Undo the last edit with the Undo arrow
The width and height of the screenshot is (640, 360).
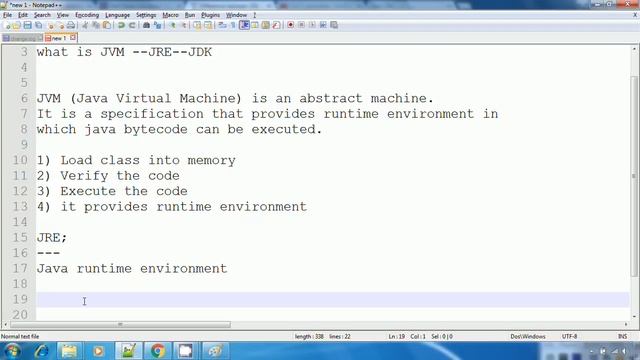(121, 25)
